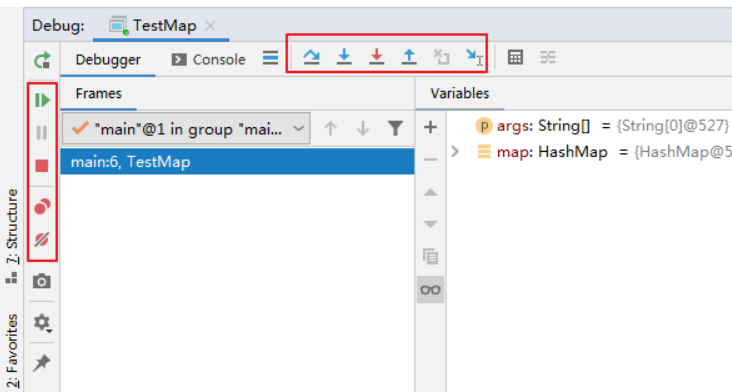Open the Favorites tool window
The image size is (732, 392).
pos(12,351)
